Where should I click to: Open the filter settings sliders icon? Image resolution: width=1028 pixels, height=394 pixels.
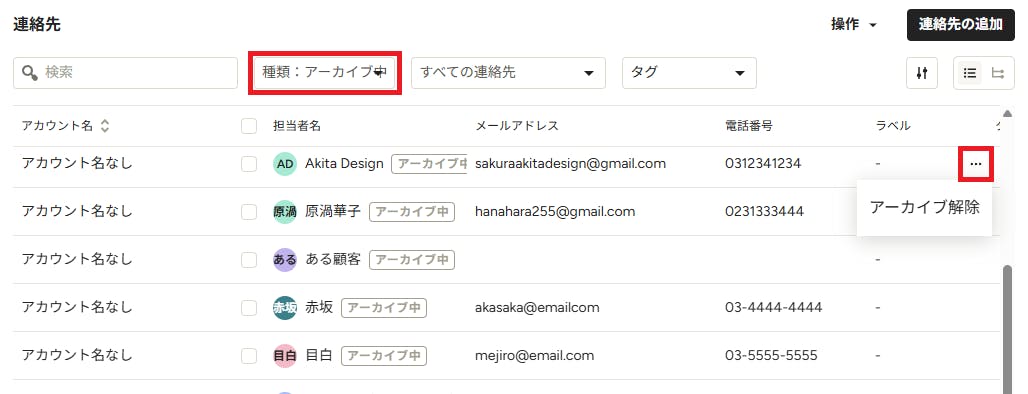pos(922,73)
